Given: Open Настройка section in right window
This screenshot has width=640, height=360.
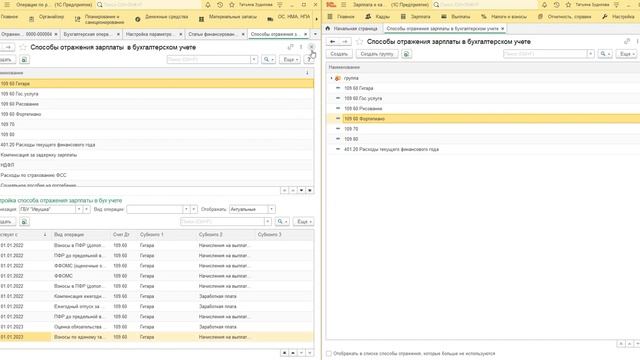Looking at the screenshot, I should click(x=618, y=17).
